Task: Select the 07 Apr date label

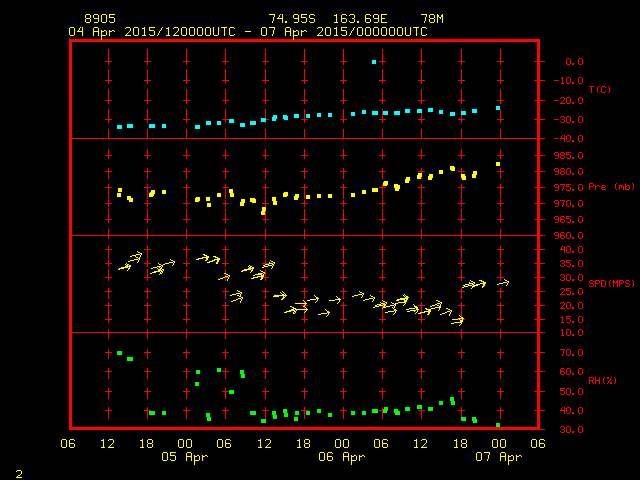Action: point(498,457)
